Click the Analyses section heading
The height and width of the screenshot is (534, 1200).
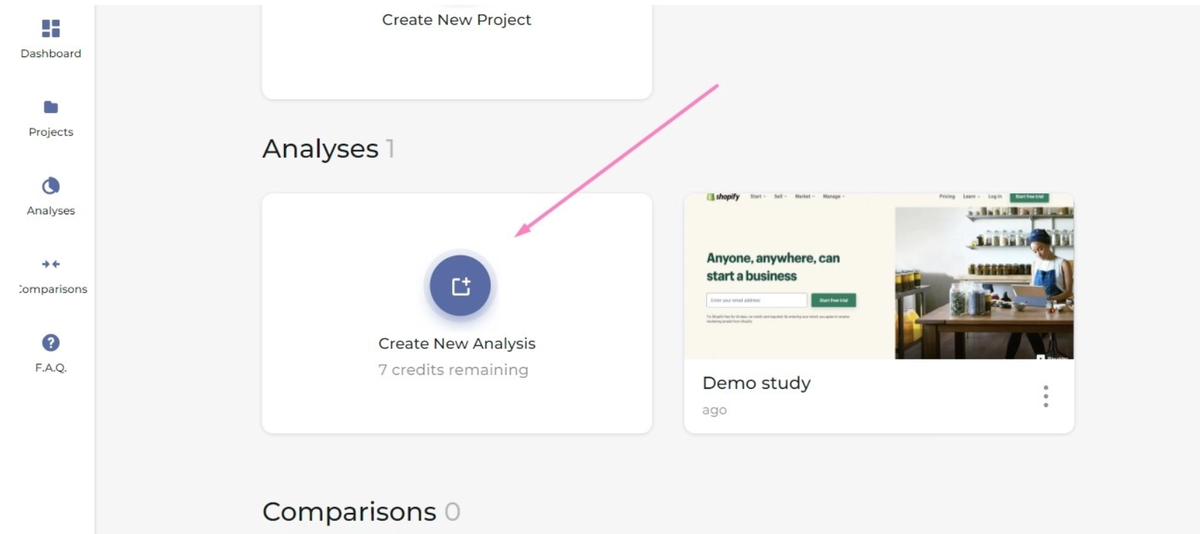tap(320, 149)
